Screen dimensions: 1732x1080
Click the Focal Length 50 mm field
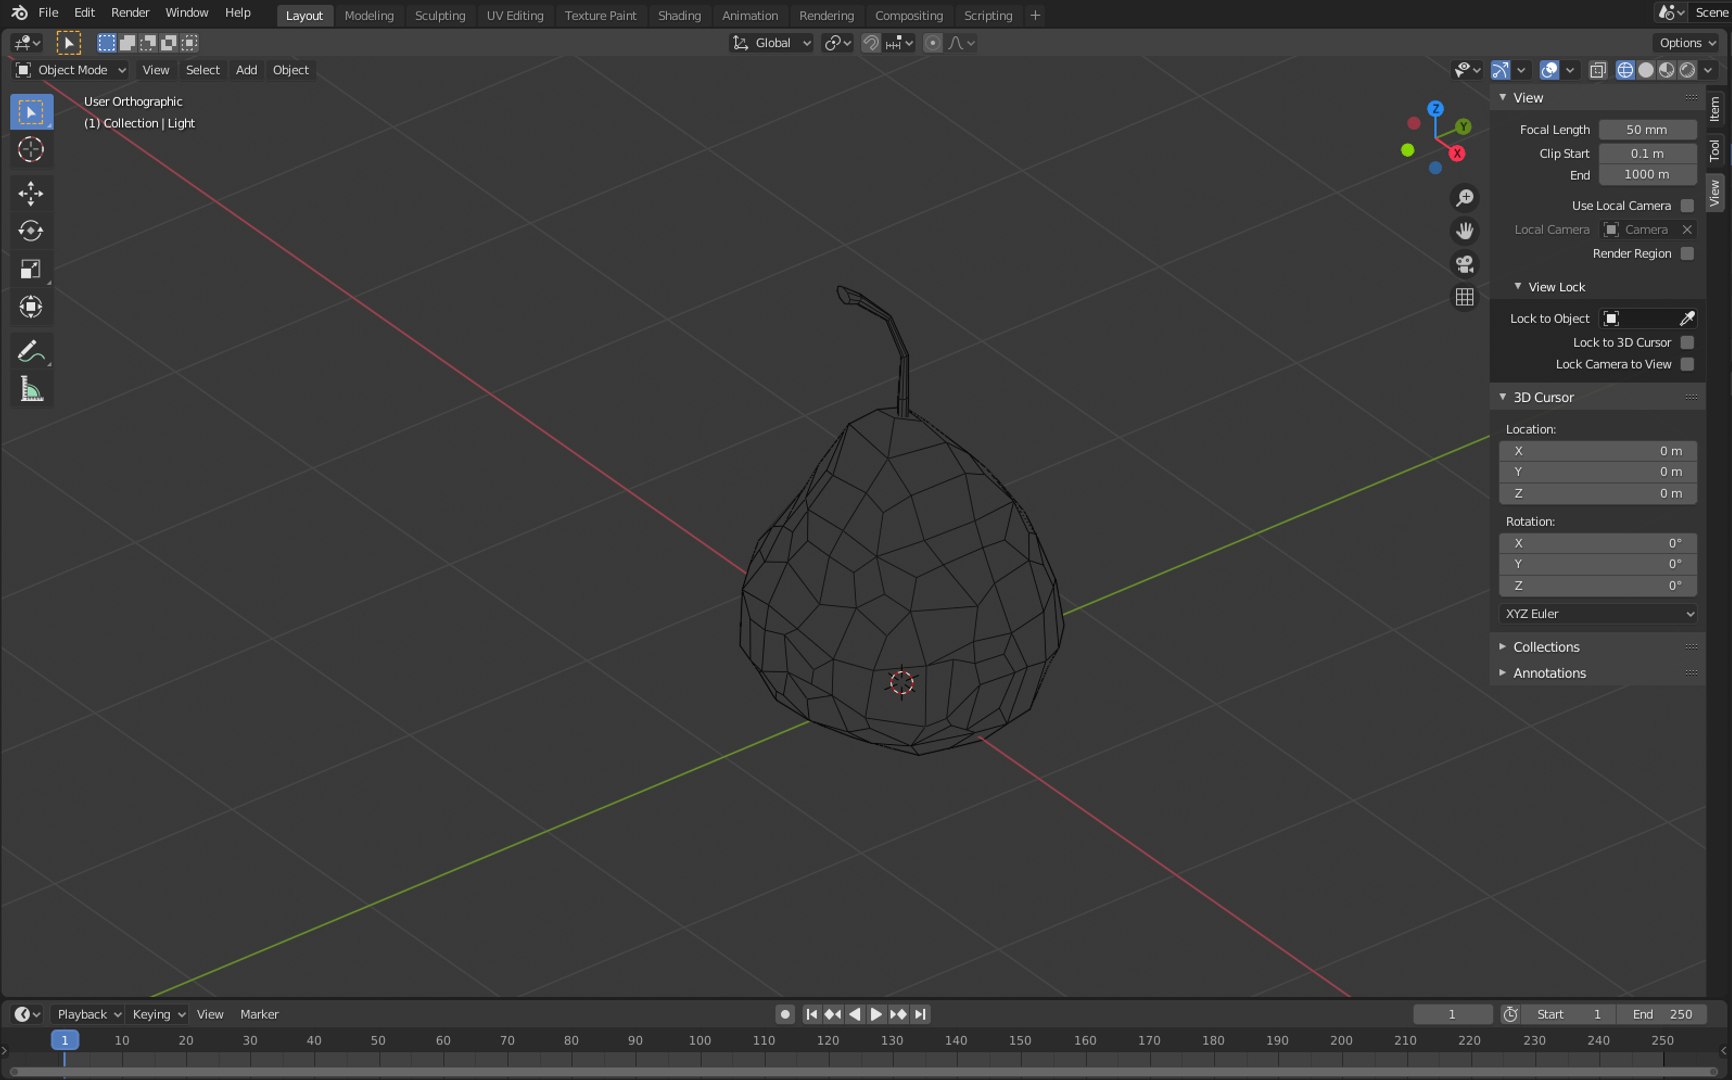[x=1647, y=130]
